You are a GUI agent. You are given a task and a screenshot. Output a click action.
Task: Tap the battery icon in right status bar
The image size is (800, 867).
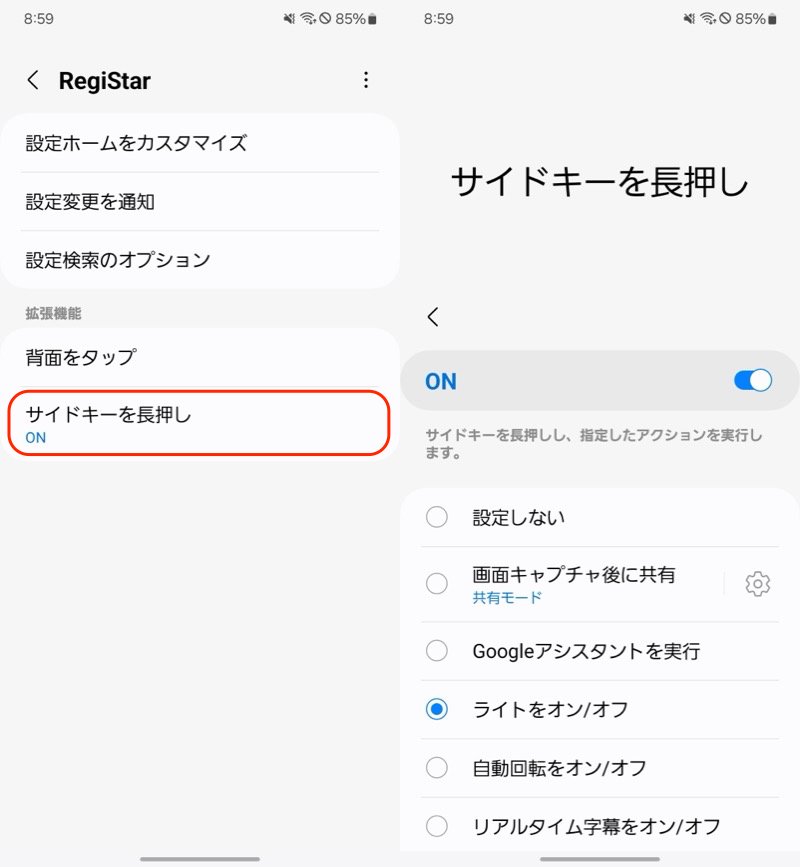[773, 19]
